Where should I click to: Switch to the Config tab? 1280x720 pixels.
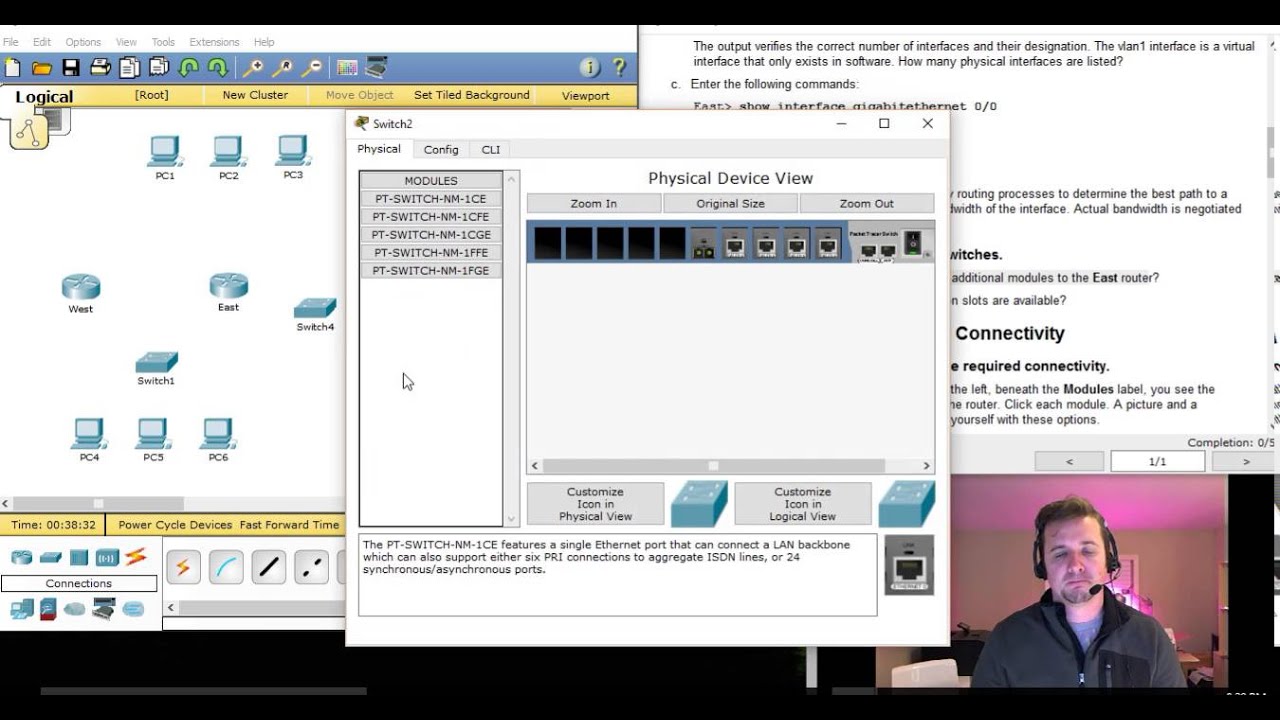(x=441, y=149)
